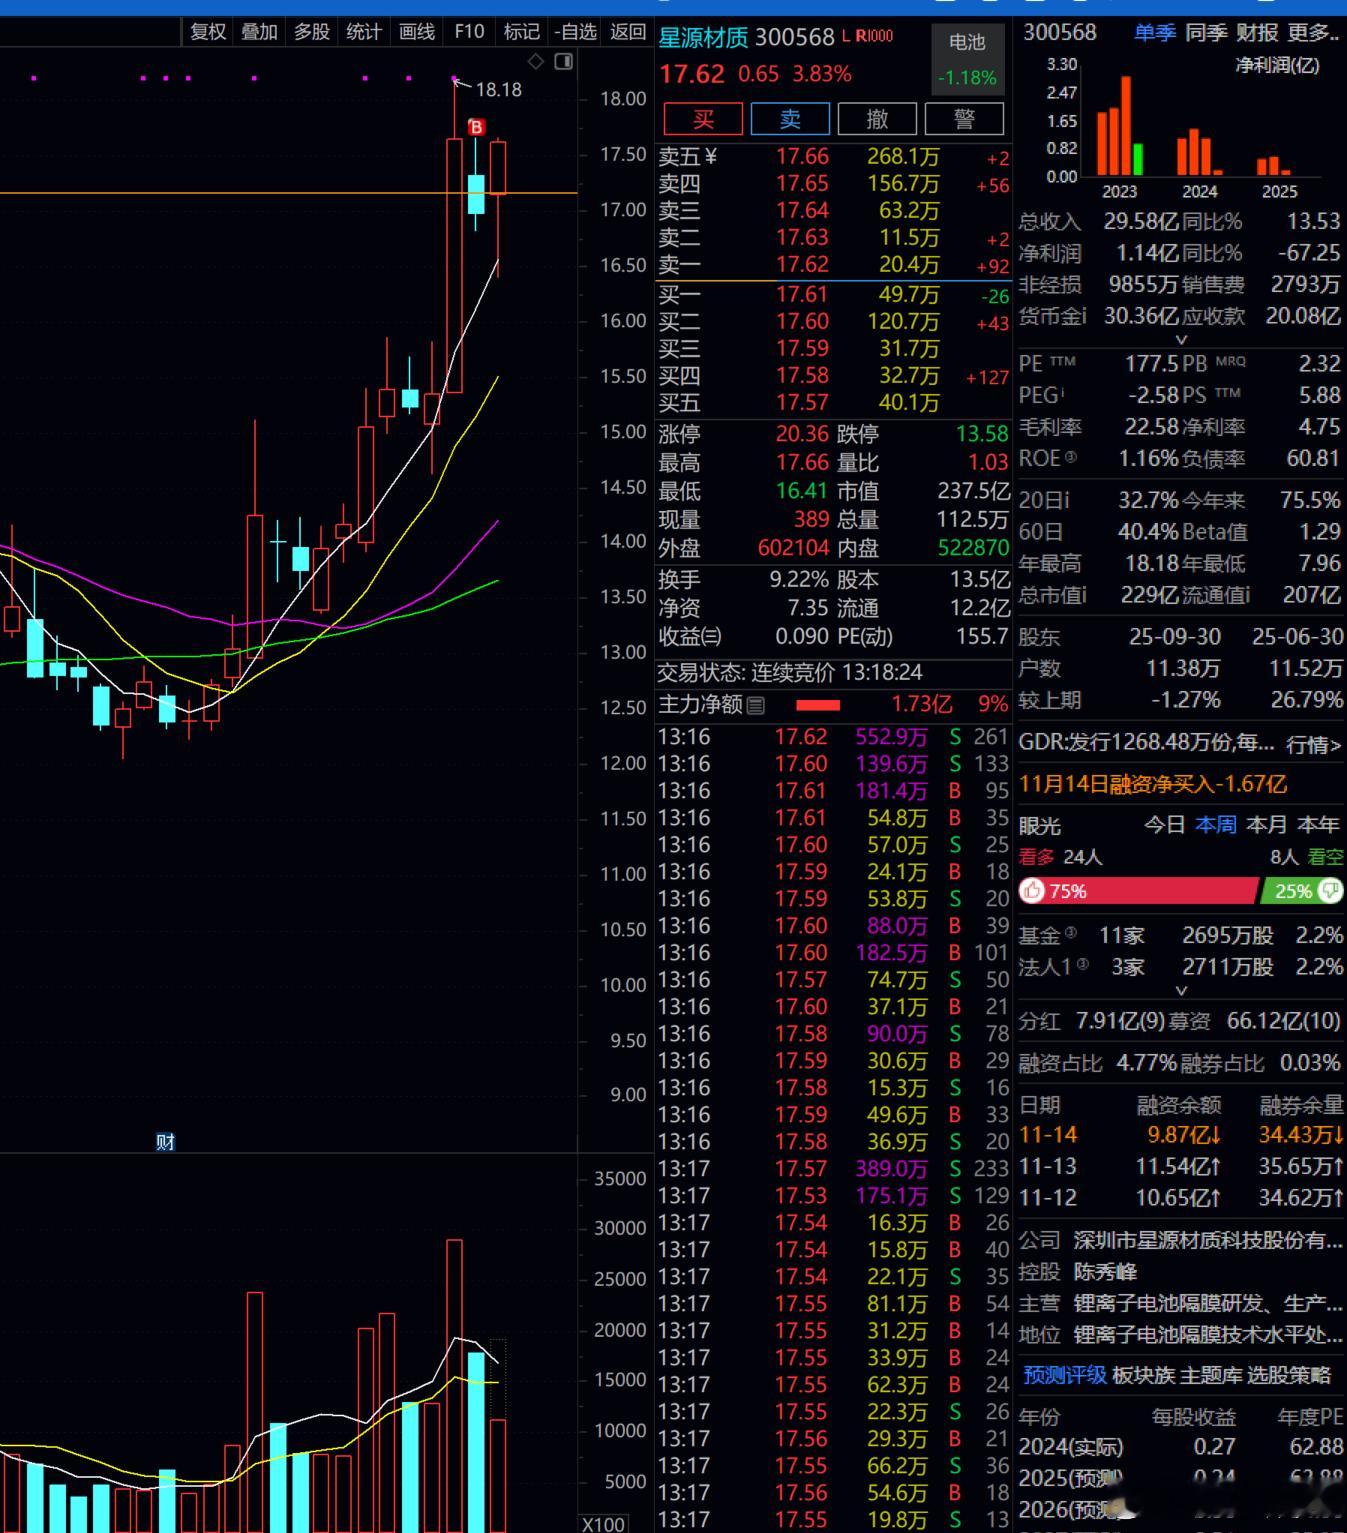1347x1533 pixels.
Task: Open the 更多 menu in top right
Action: (1313, 33)
